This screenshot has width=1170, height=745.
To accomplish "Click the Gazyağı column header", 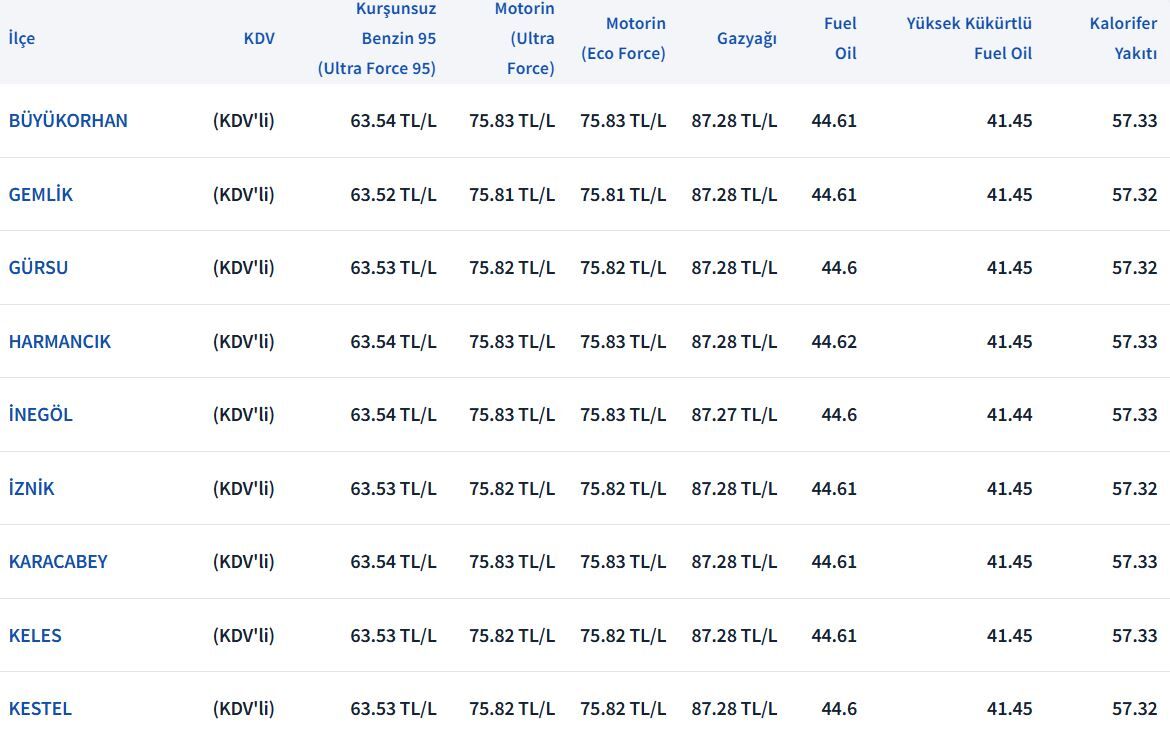I will [746, 39].
